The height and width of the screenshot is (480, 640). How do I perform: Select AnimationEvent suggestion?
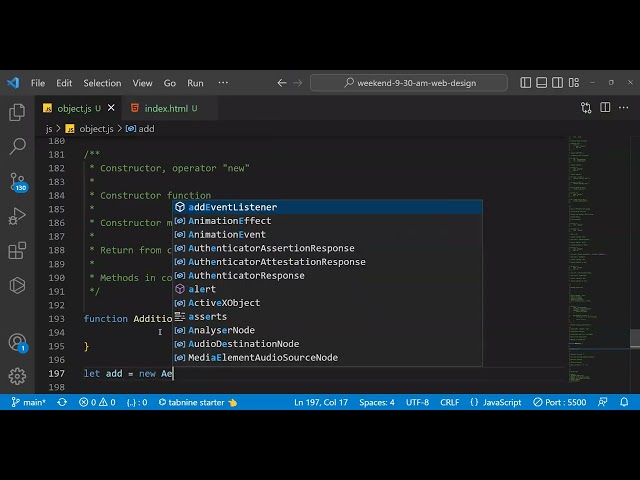[327, 234]
